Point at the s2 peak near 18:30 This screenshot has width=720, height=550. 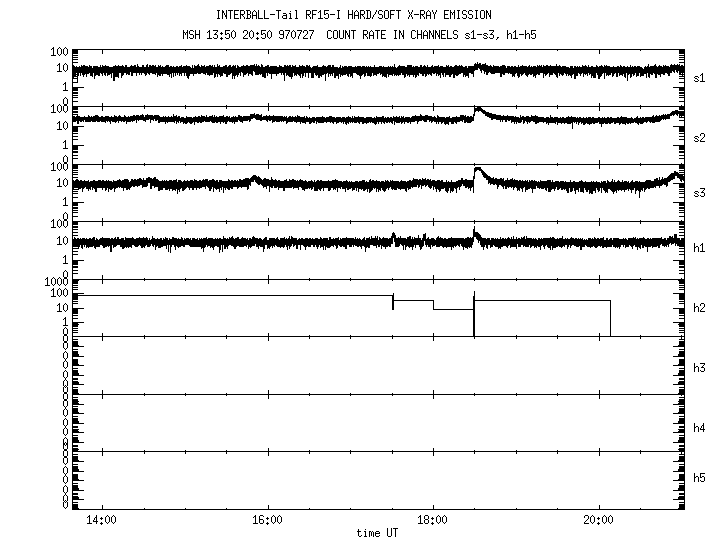pyautogui.click(x=478, y=109)
